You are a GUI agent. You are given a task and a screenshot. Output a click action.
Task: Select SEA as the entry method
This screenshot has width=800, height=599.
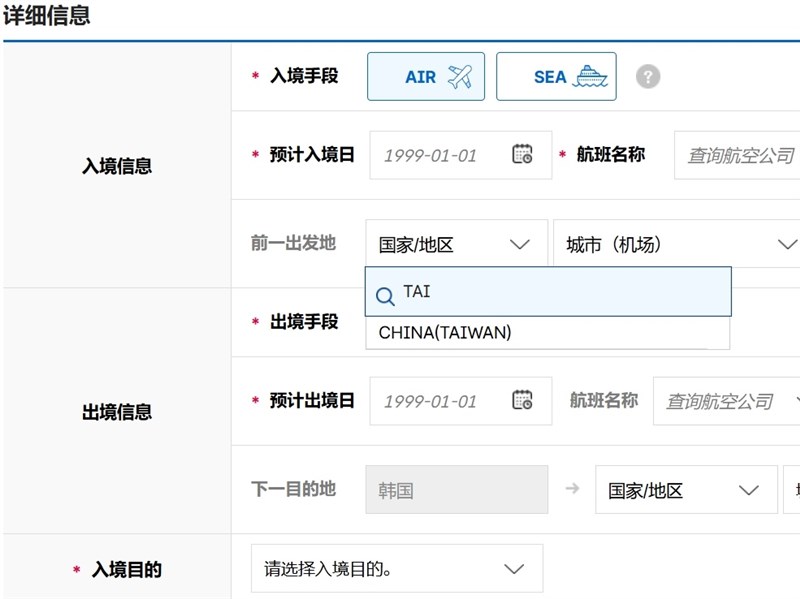(555, 77)
